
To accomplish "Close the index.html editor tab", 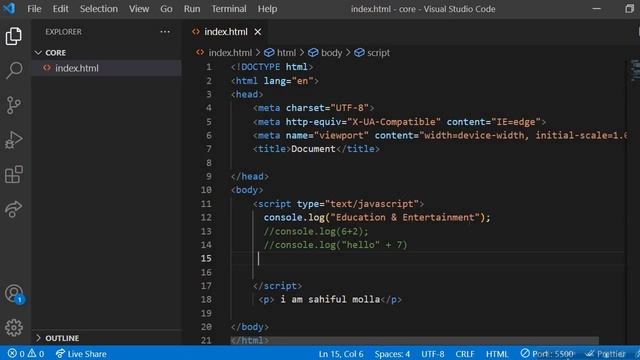I will coord(258,31).
